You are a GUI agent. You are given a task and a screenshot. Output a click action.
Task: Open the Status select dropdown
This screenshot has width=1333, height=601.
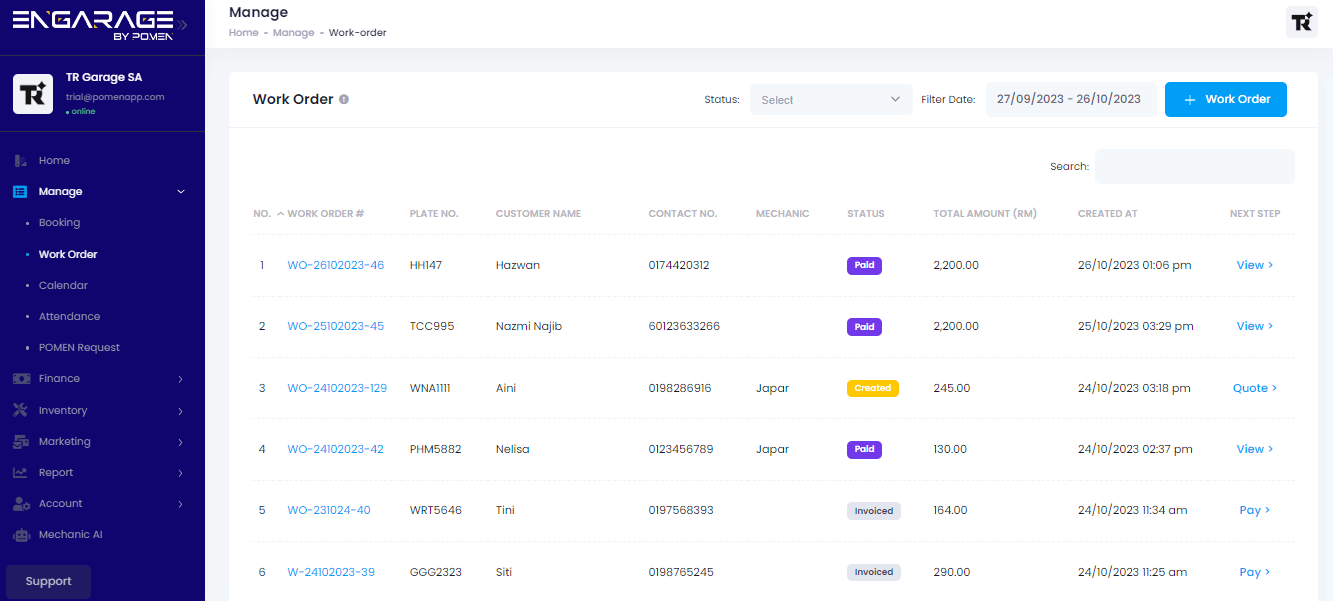[x=831, y=100]
